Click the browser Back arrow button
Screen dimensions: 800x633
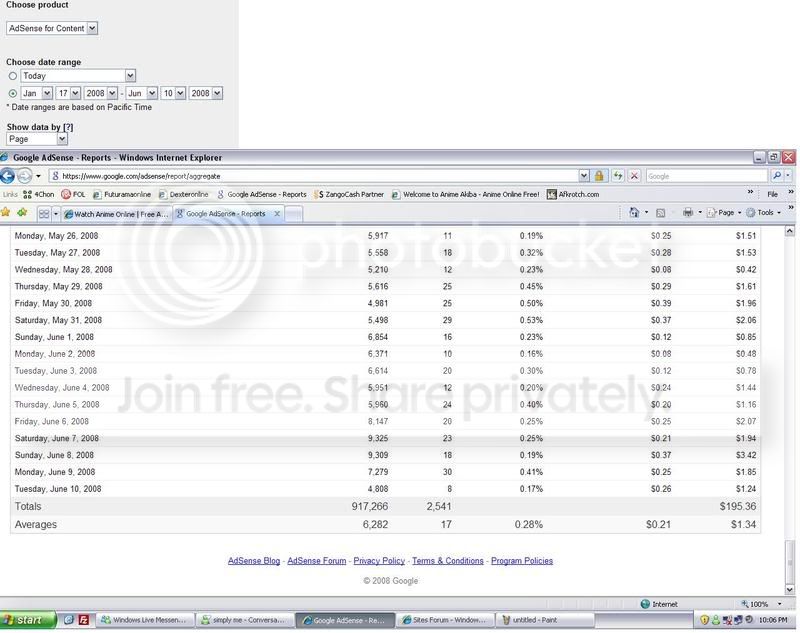click(7, 176)
